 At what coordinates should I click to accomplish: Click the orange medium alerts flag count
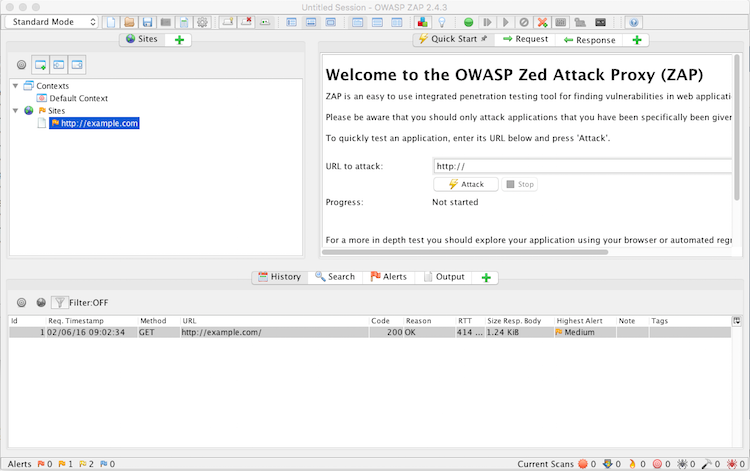pyautogui.click(x=66, y=464)
